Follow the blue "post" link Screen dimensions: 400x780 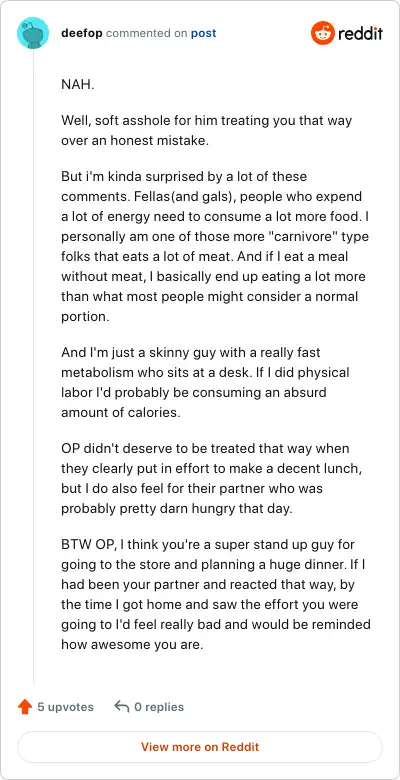pos(203,33)
